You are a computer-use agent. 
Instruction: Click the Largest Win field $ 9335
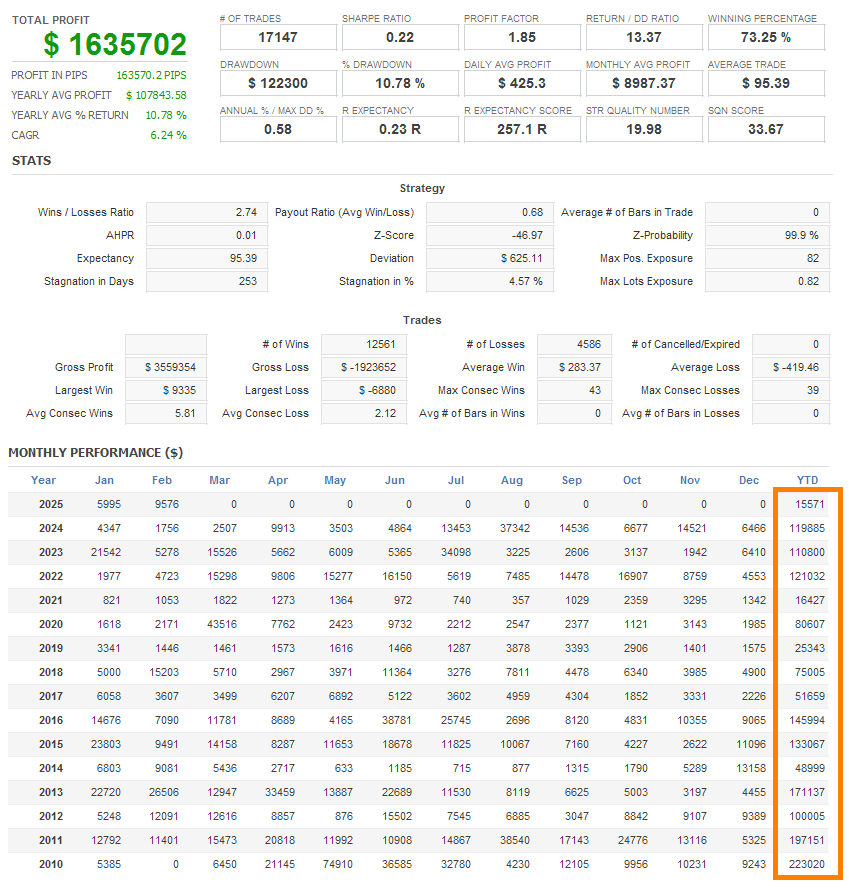coord(166,391)
